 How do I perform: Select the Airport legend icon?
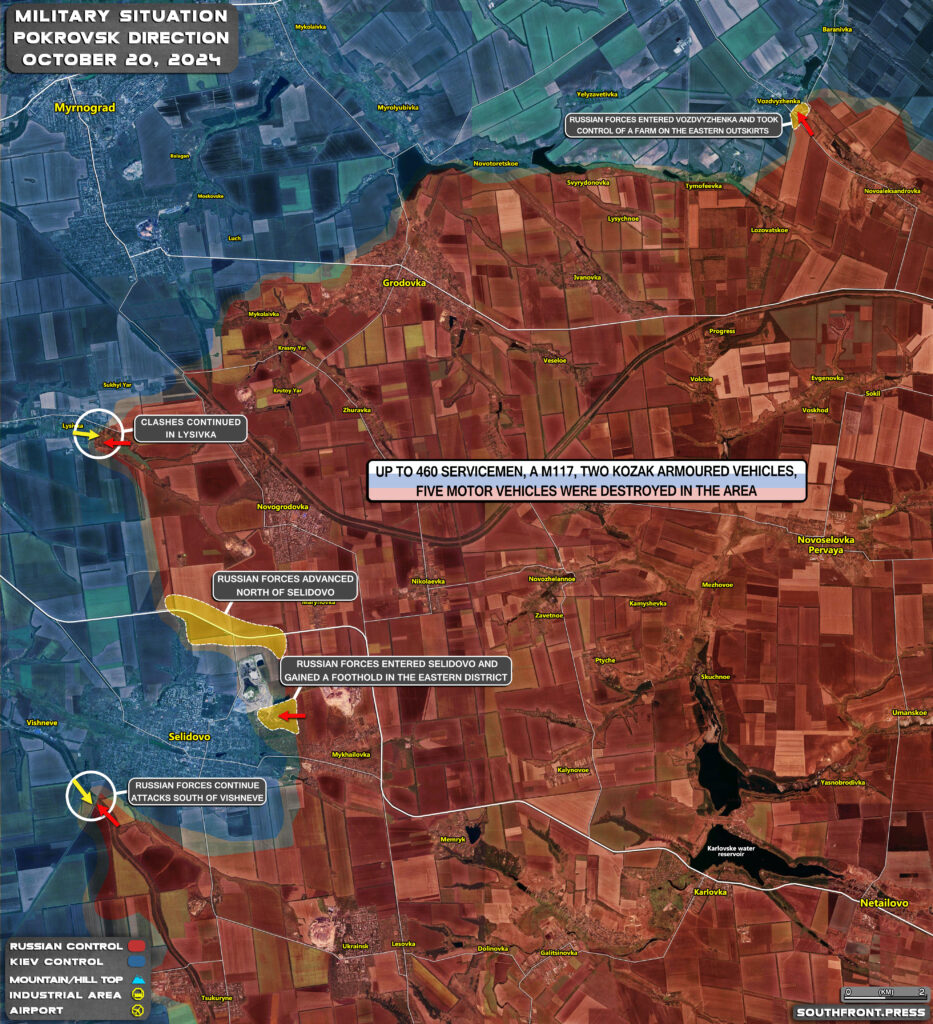click(137, 1009)
